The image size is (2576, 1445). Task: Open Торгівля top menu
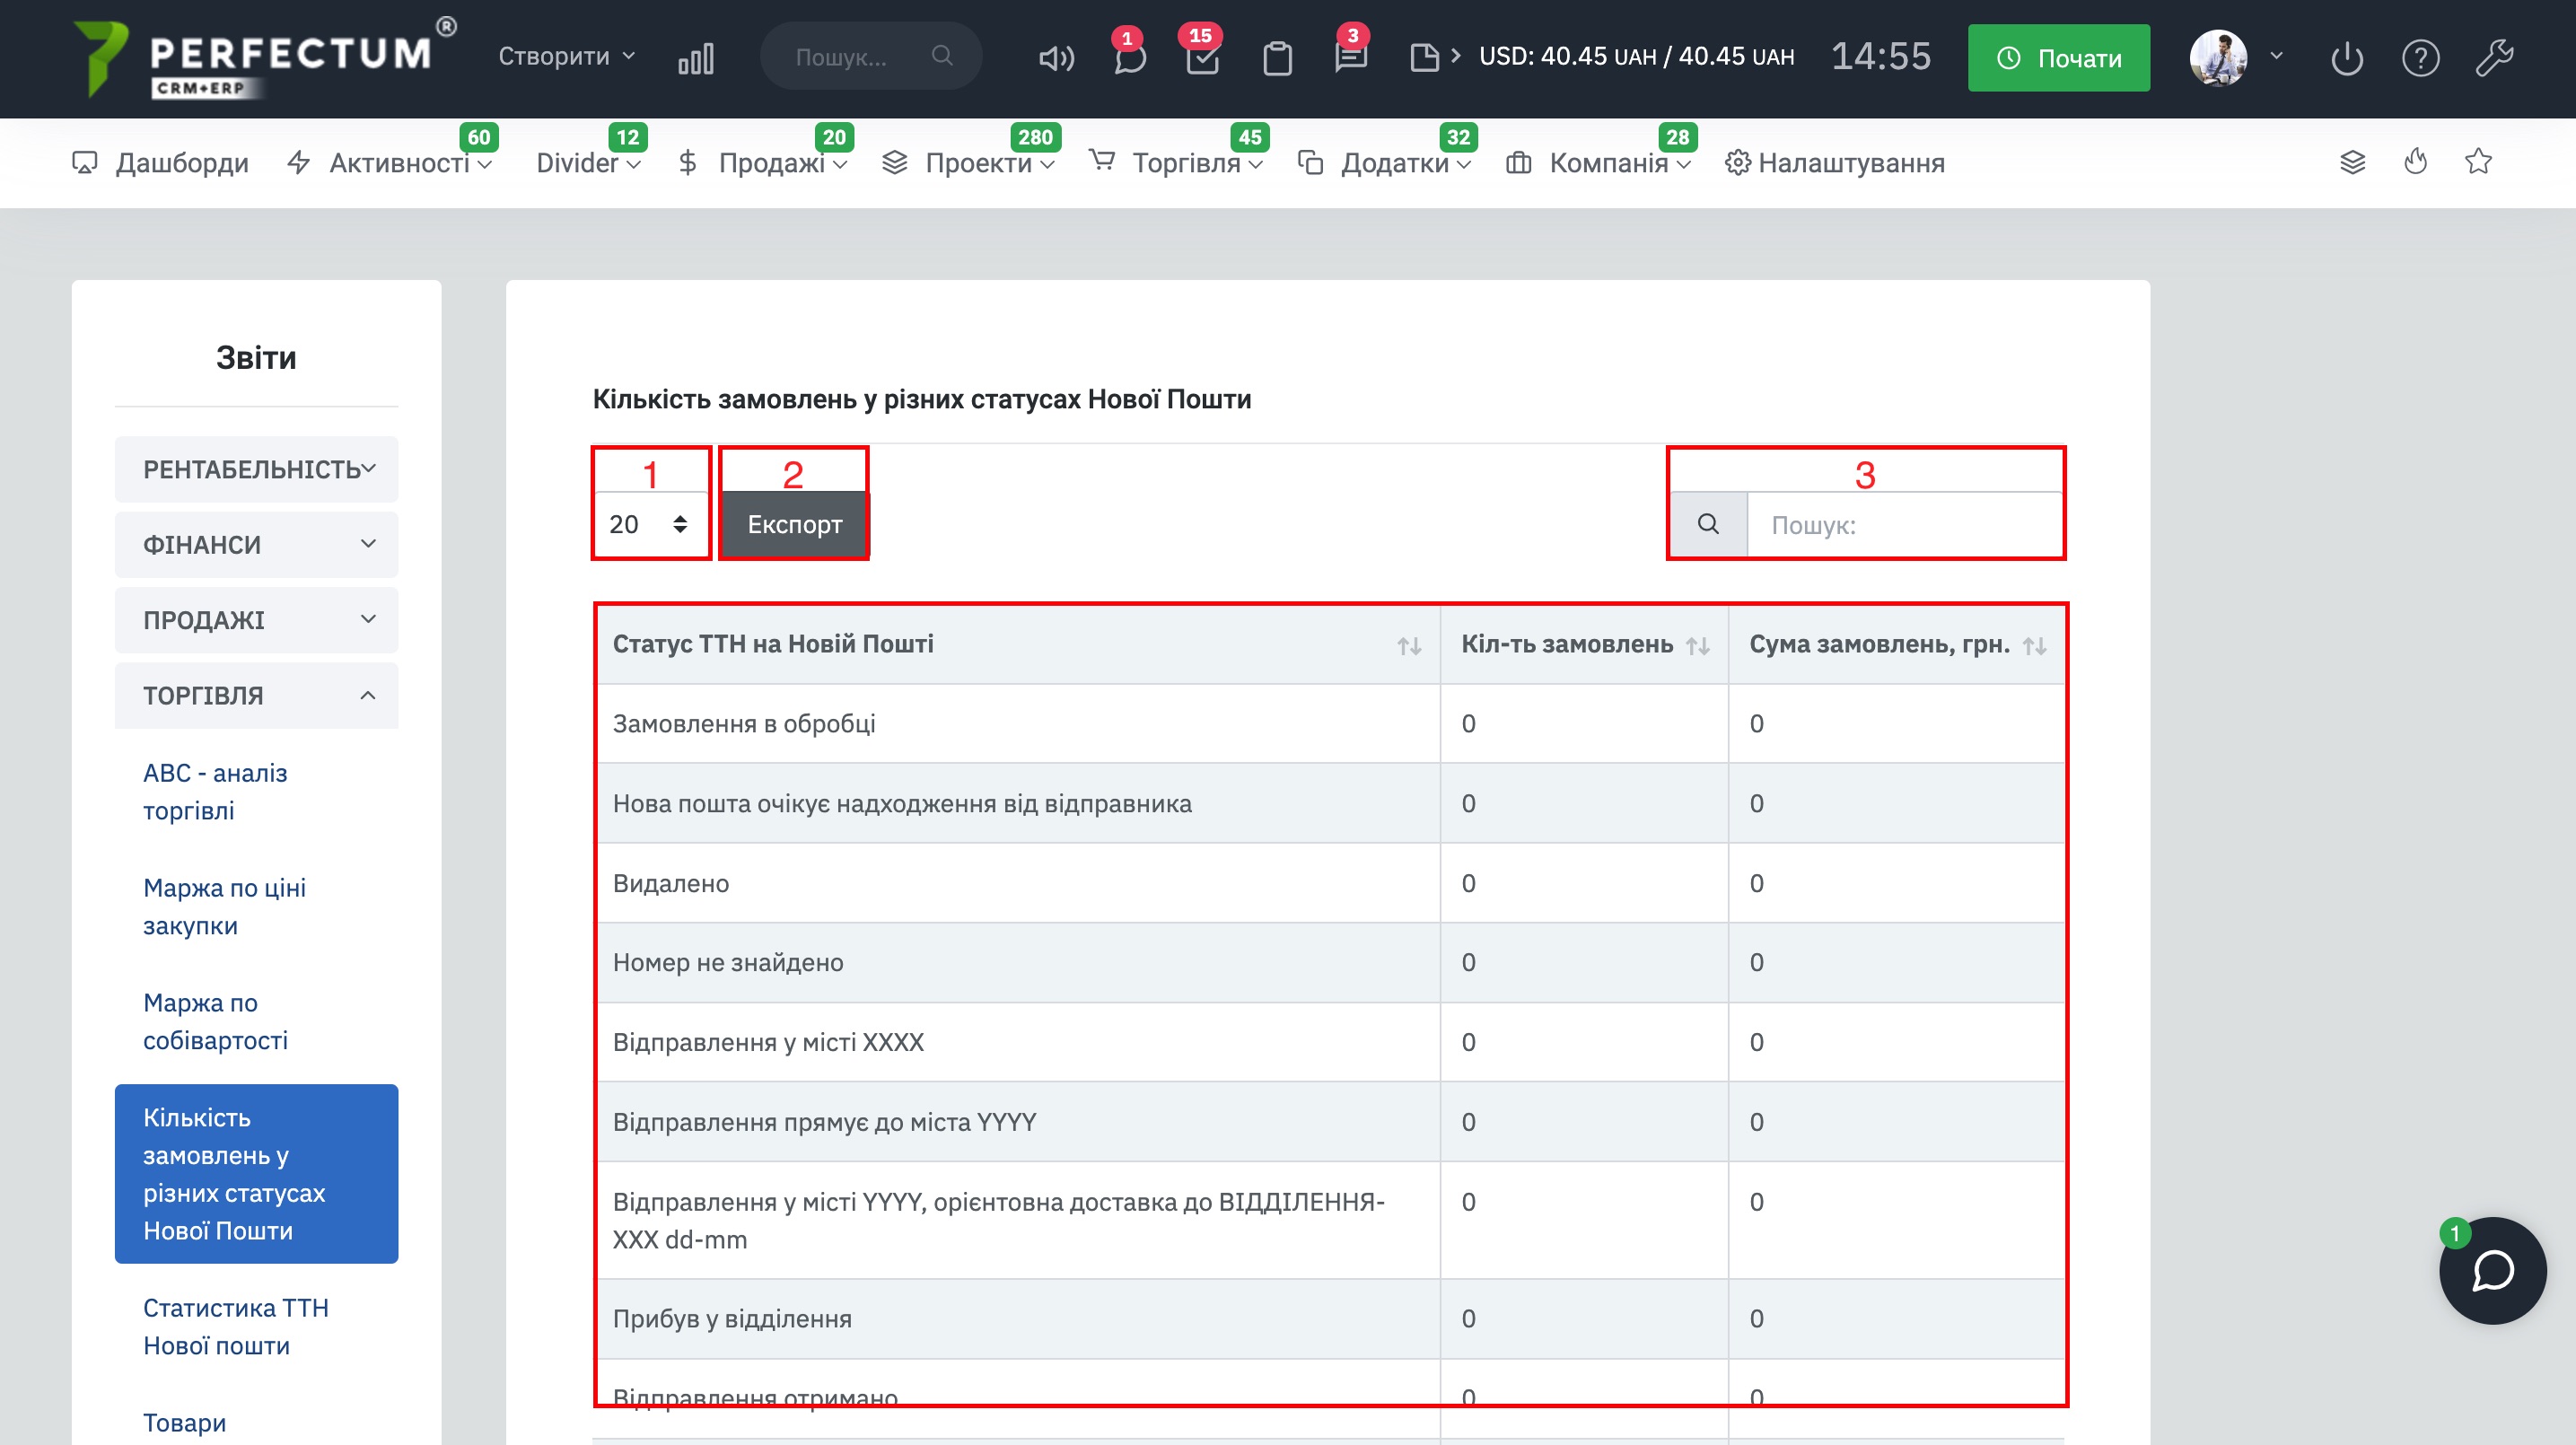1177,162
